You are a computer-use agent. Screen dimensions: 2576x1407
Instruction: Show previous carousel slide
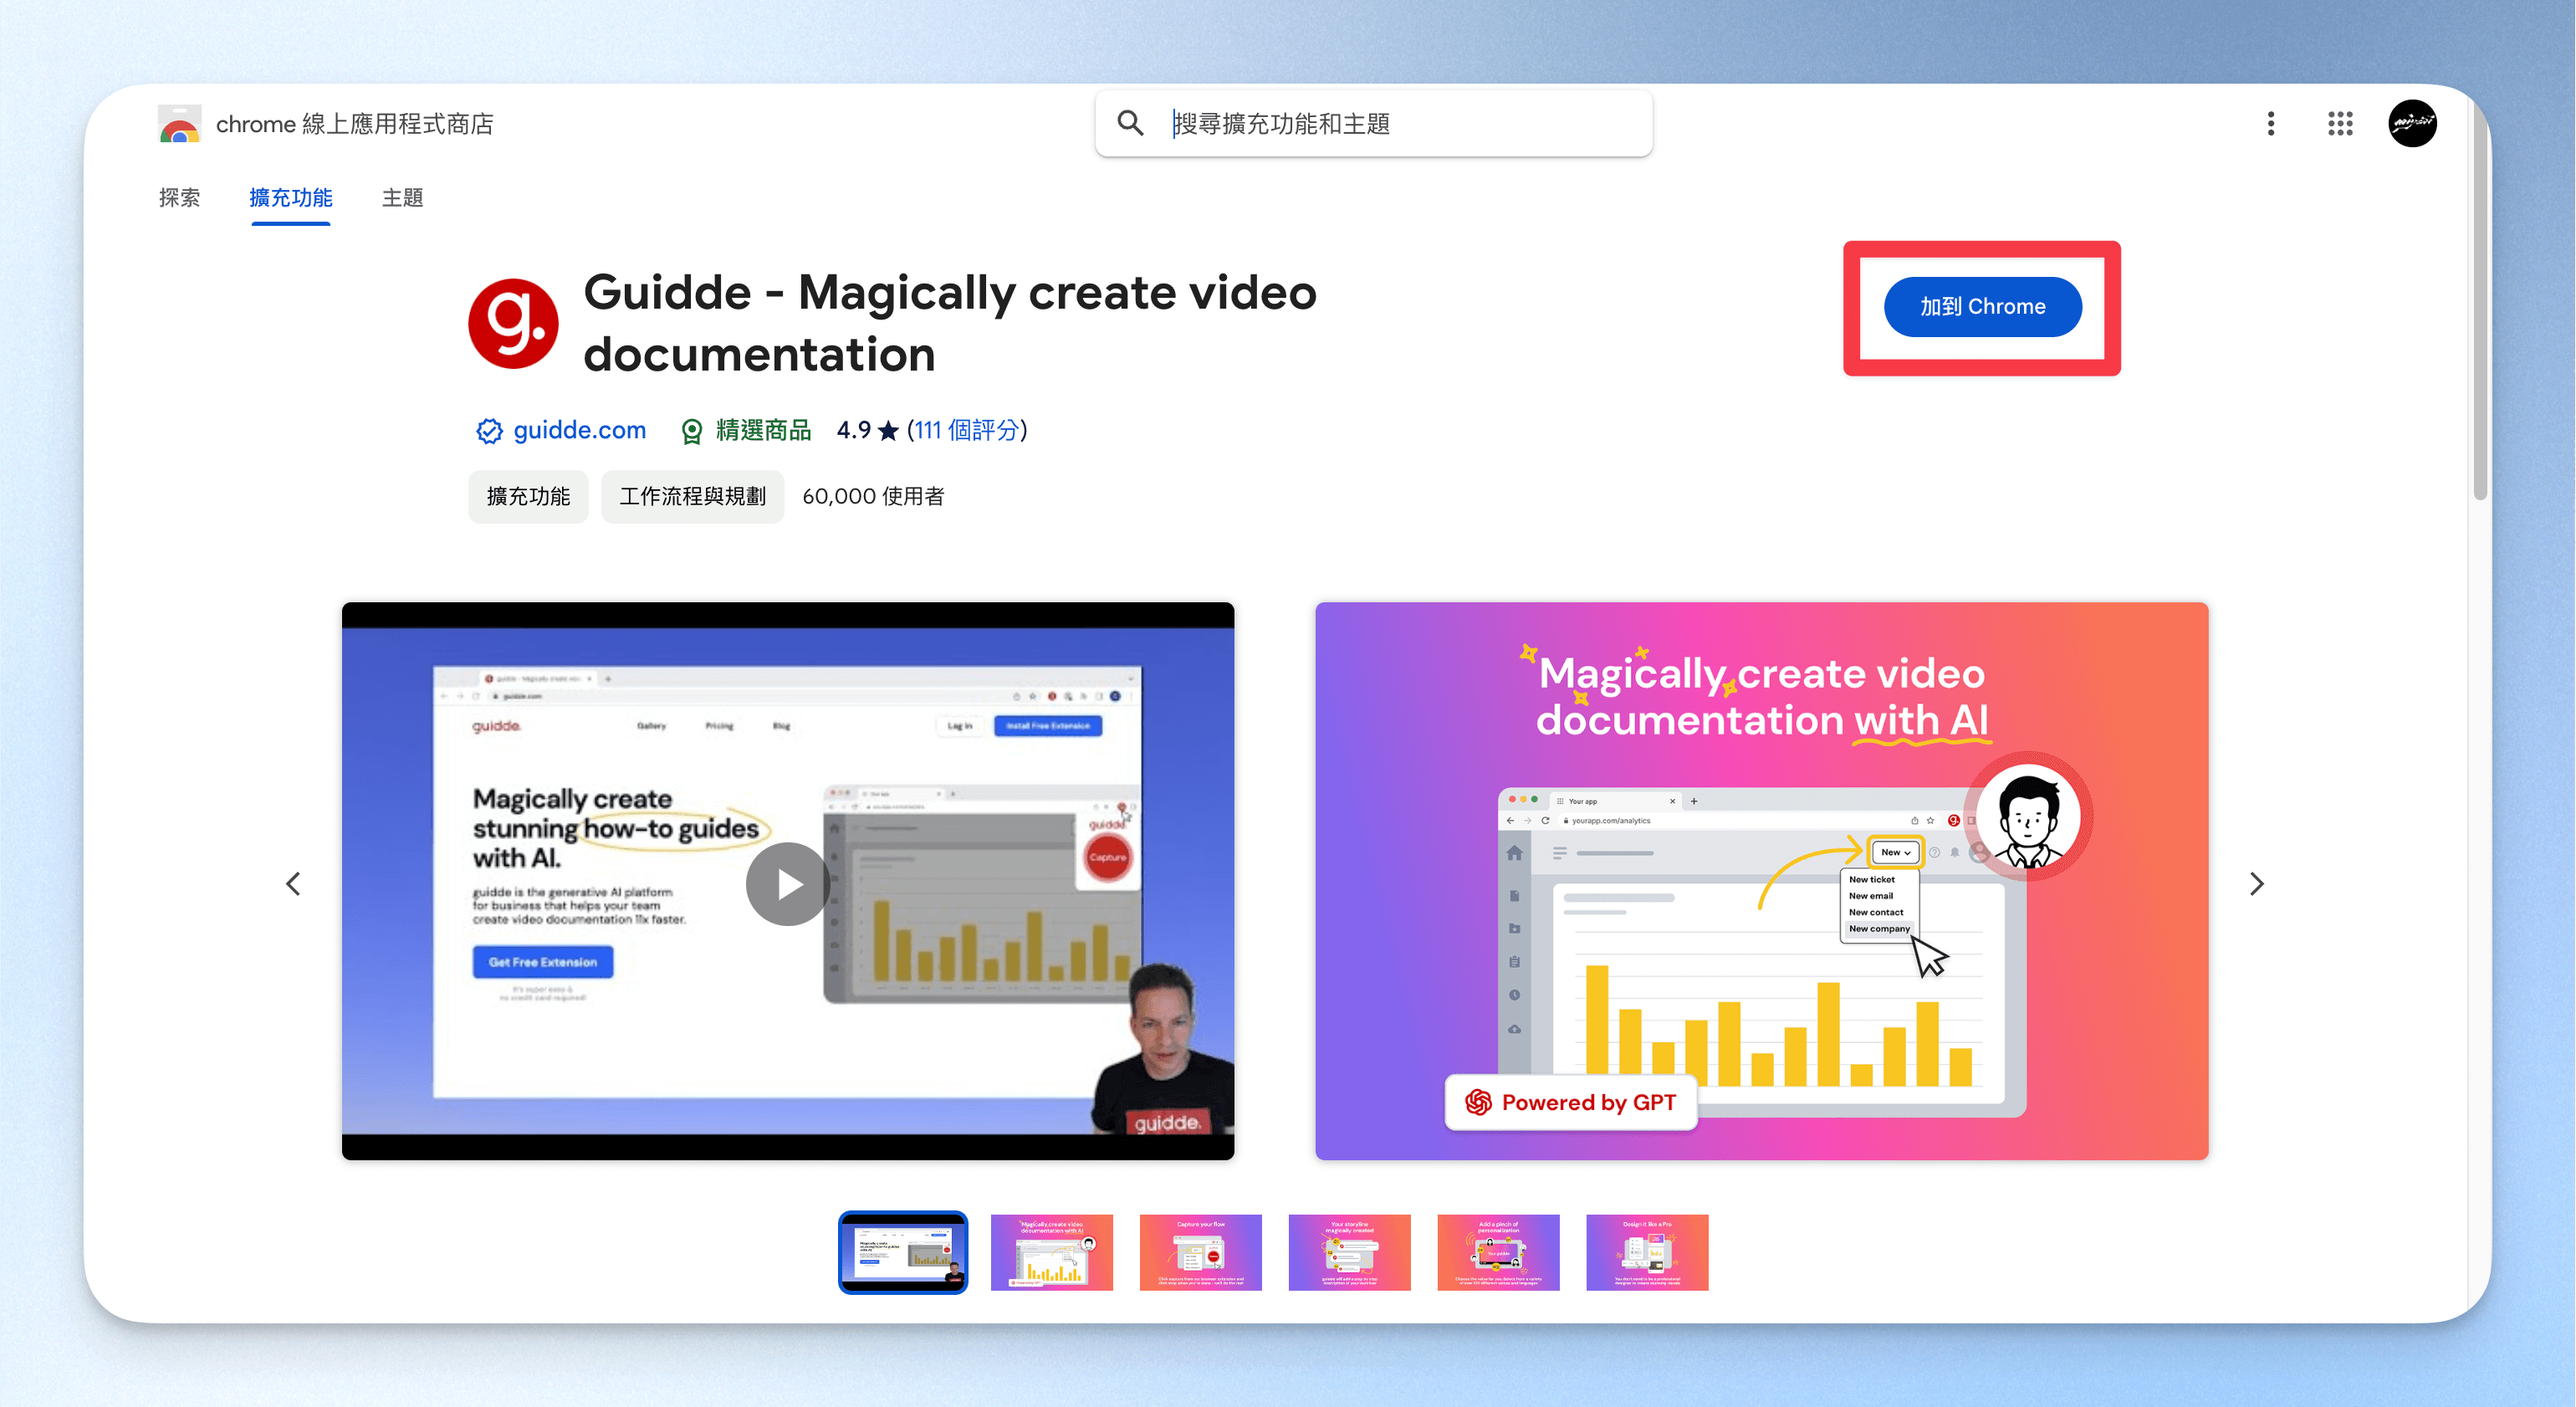point(293,883)
